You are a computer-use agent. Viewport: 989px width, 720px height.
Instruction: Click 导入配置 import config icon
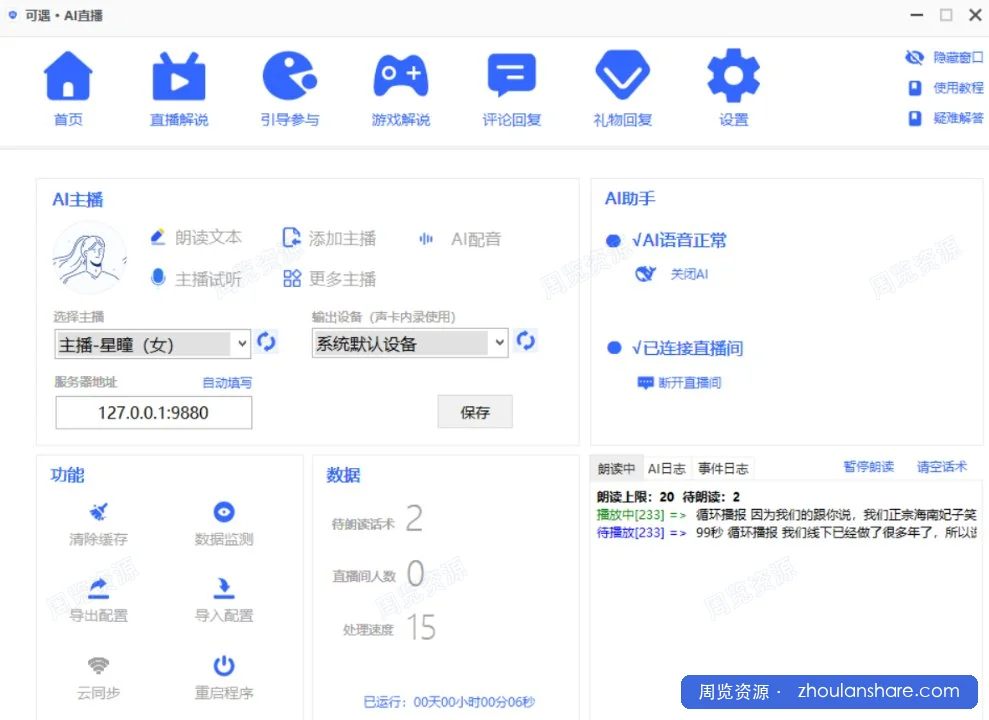(x=224, y=588)
